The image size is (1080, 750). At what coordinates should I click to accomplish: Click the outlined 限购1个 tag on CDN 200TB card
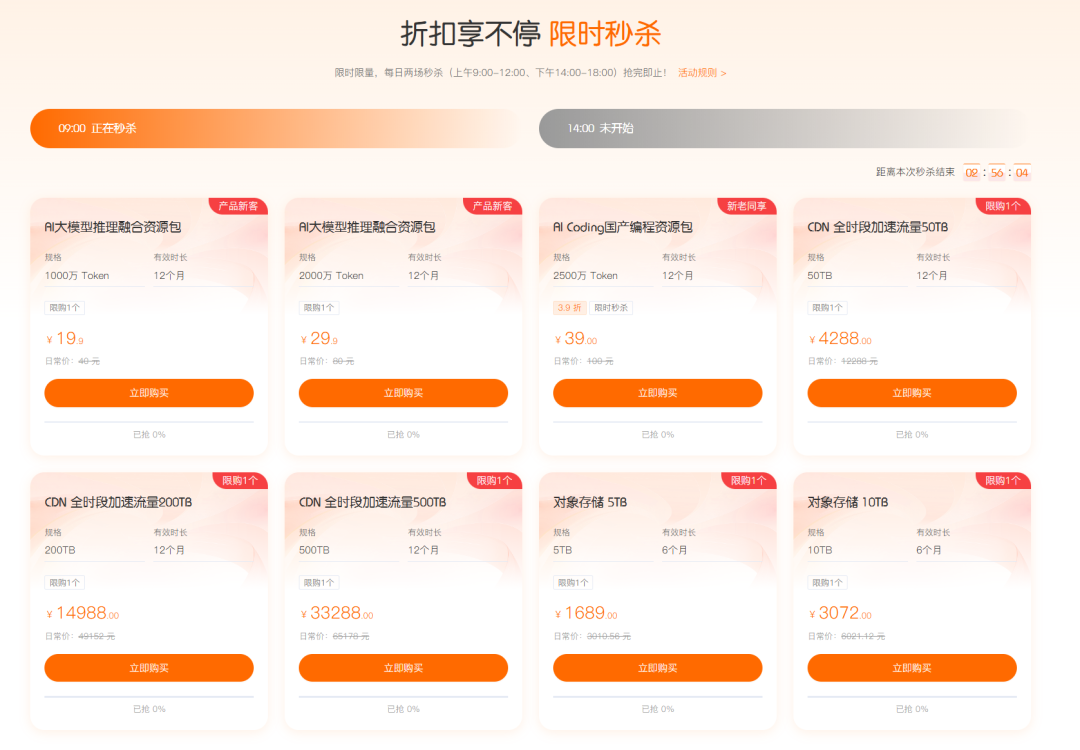point(65,583)
